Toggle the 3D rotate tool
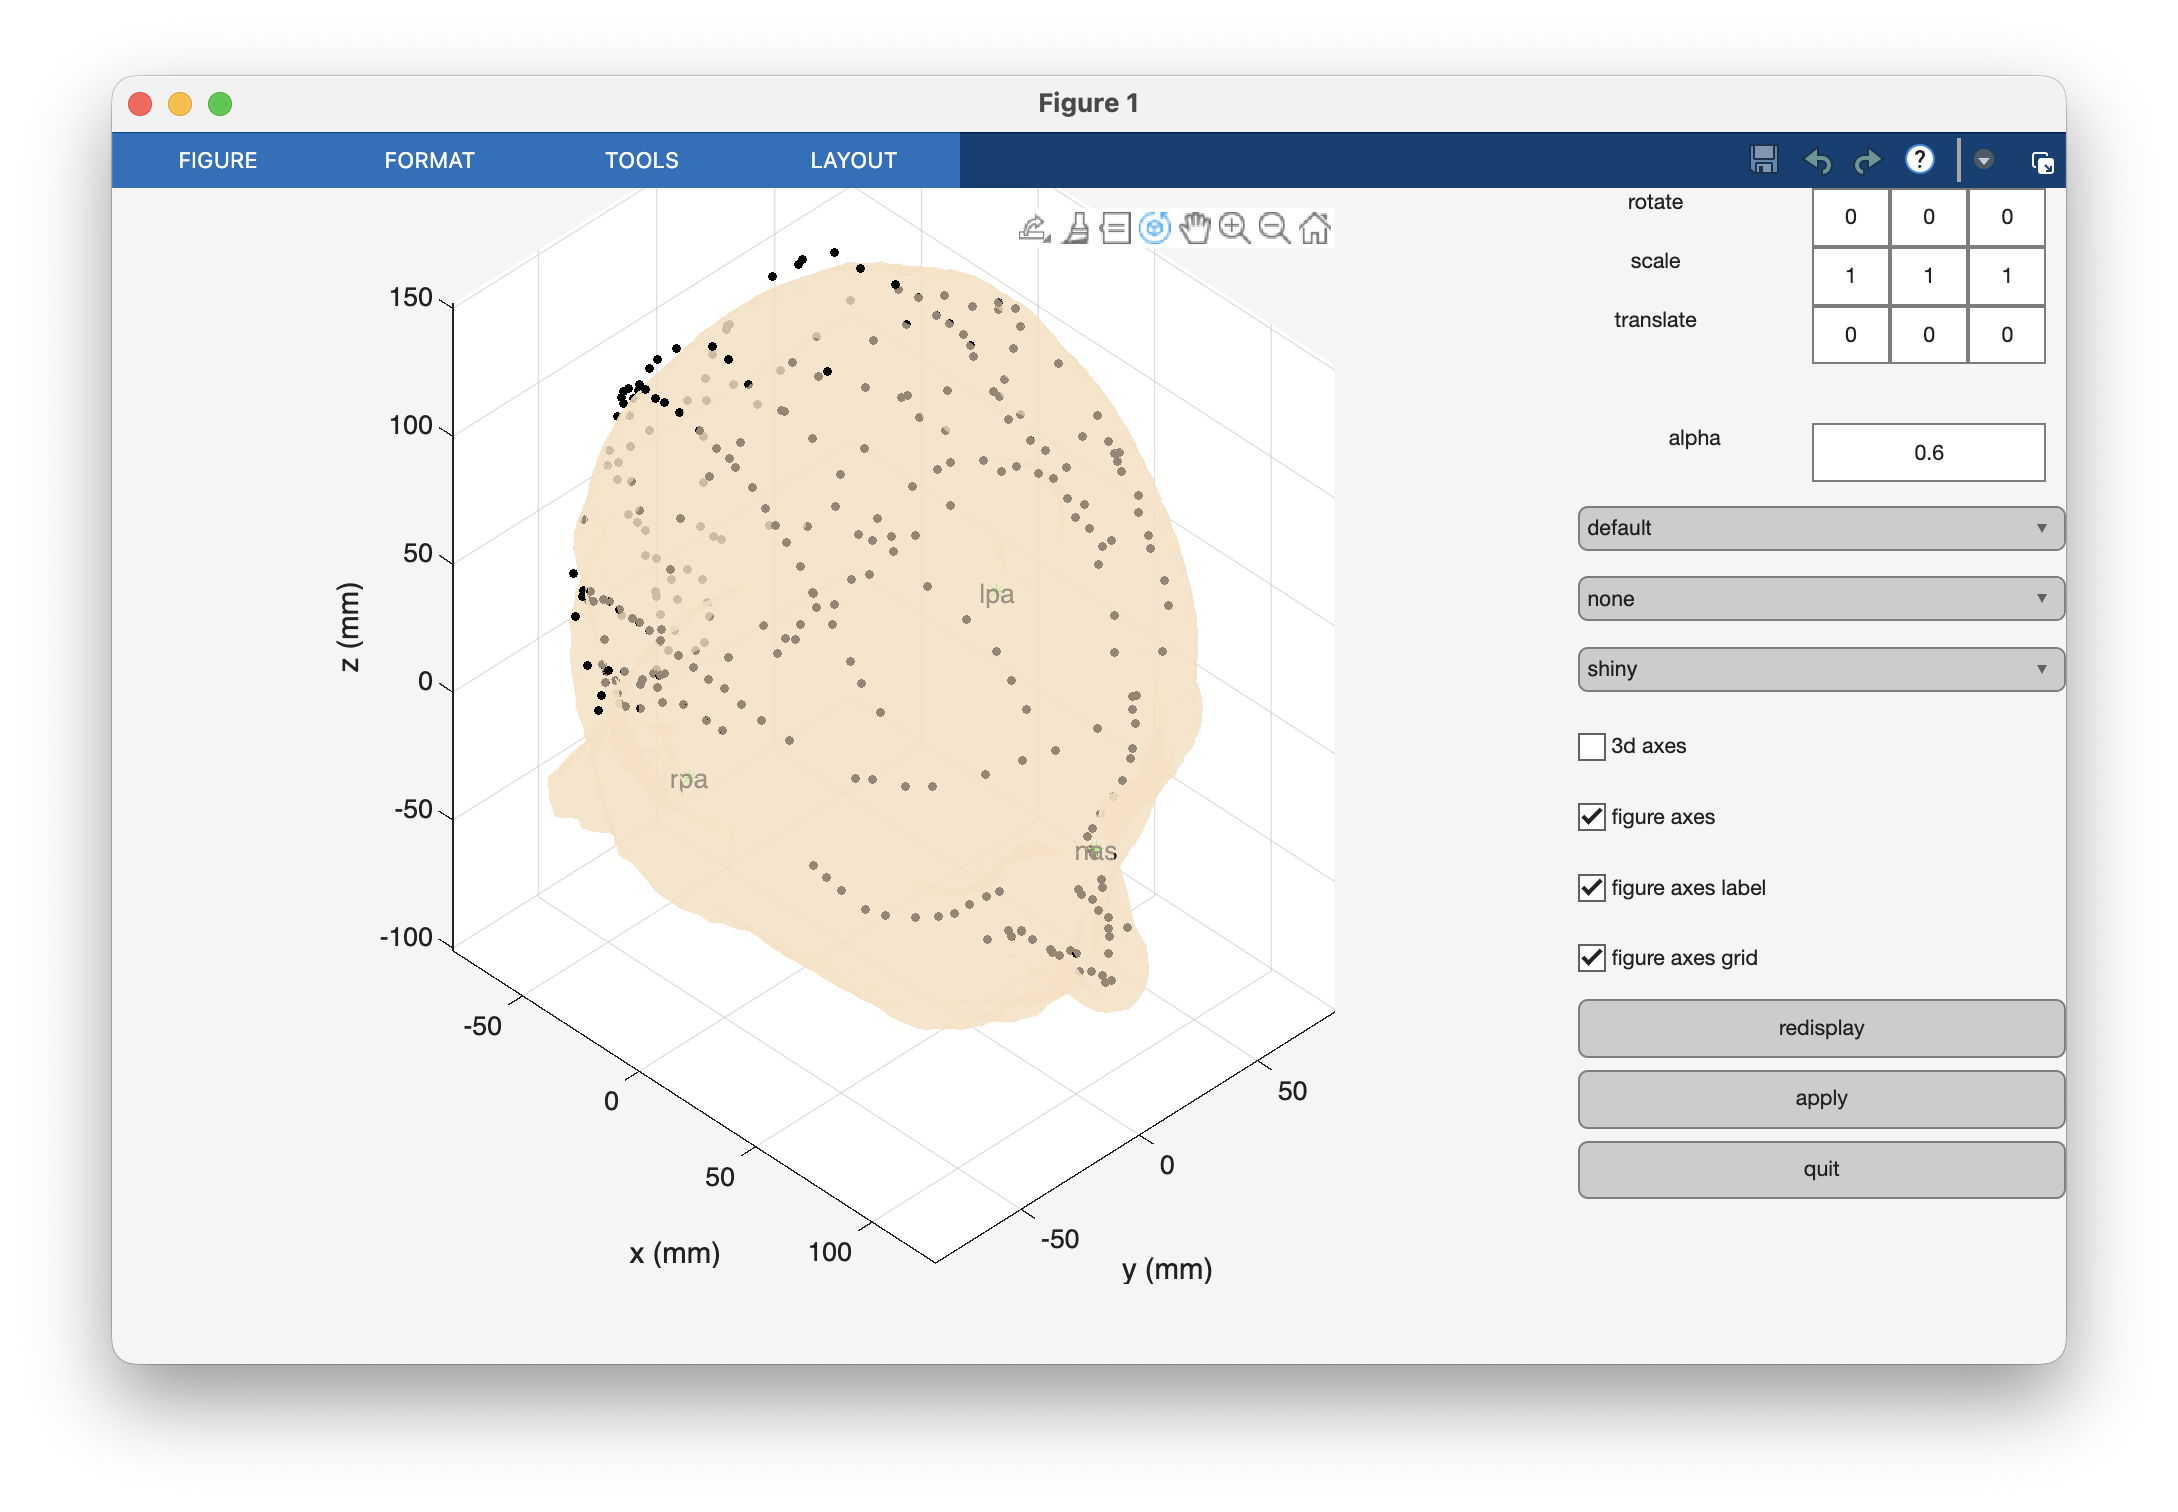Viewport: 2178px width, 1512px height. [x=1155, y=228]
